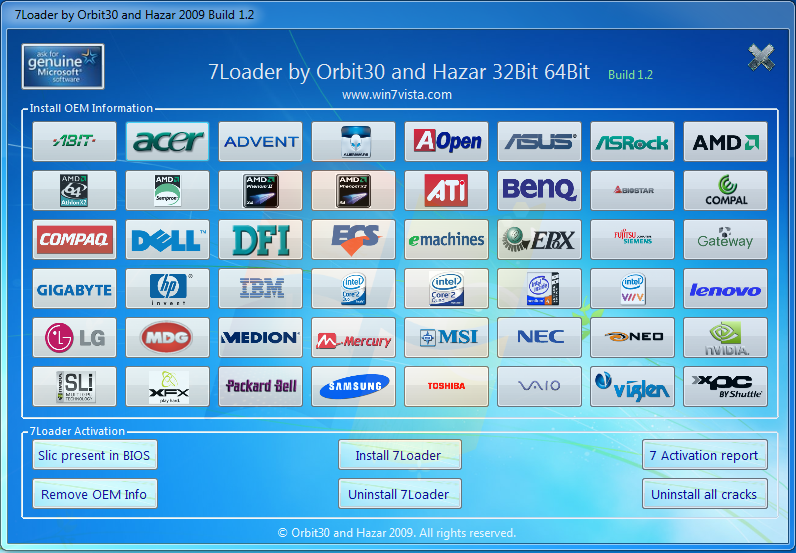Select the Intel Viiv logo
The height and width of the screenshot is (553, 796).
[x=632, y=288]
